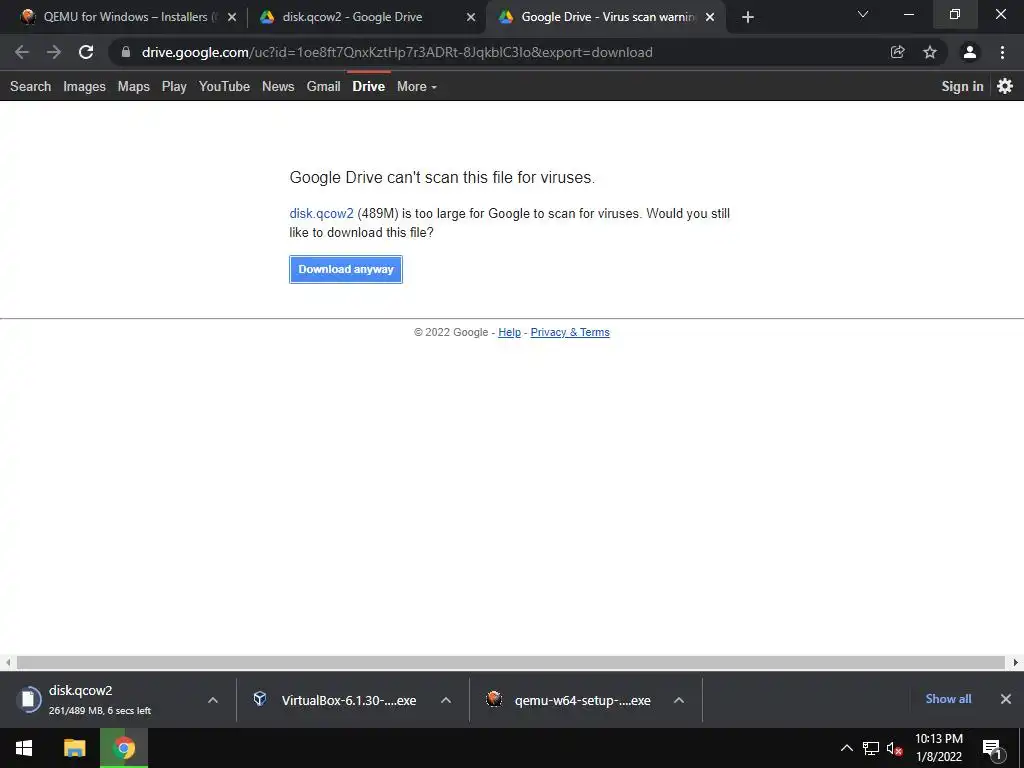This screenshot has width=1024, height=768.
Task: Open Chrome three-dot menu
Action: (x=1002, y=52)
